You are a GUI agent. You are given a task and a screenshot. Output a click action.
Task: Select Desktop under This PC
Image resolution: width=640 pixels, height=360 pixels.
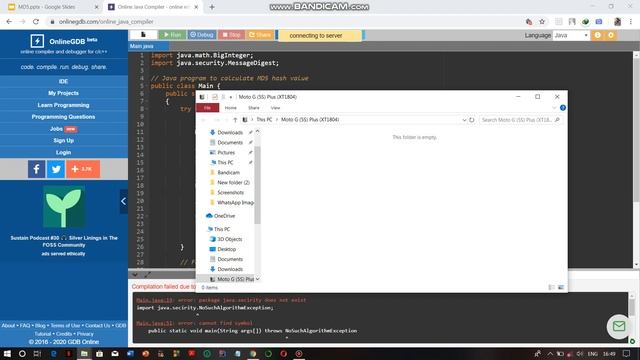(227, 249)
